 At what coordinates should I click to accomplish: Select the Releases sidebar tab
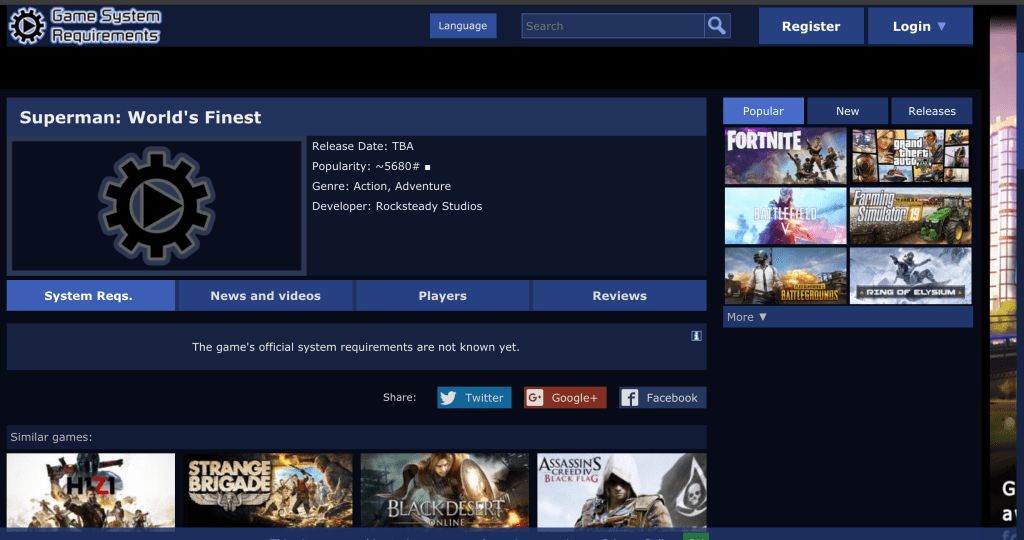932,111
